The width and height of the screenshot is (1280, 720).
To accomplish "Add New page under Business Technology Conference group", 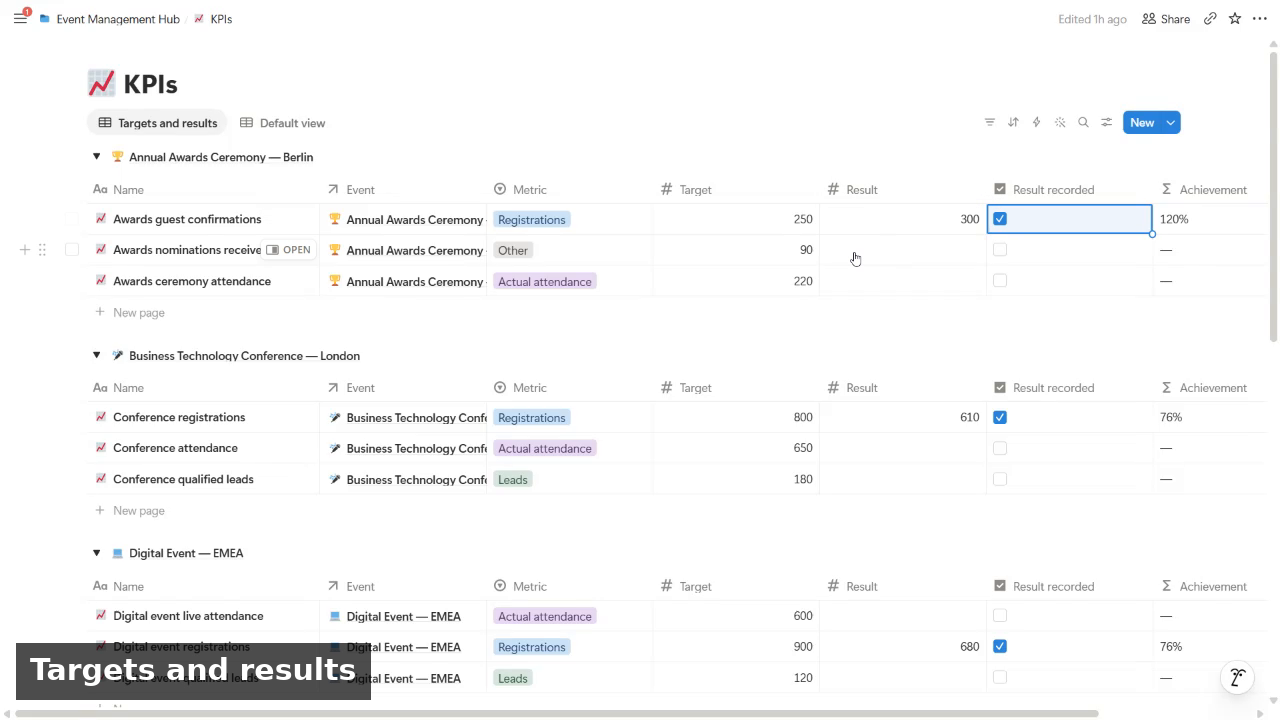I will 130,510.
